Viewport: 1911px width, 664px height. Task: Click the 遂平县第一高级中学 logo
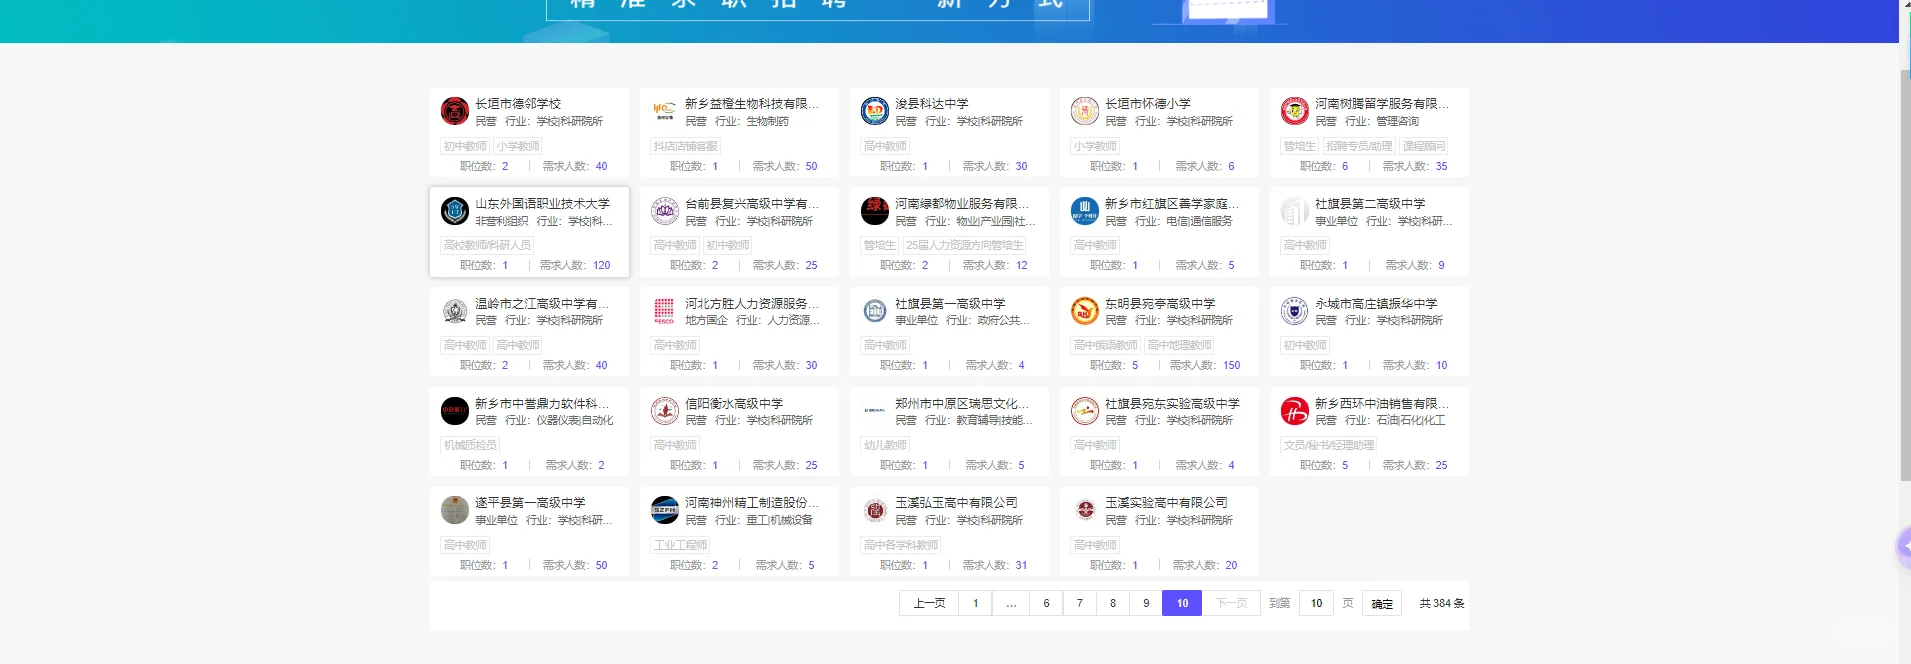click(455, 510)
